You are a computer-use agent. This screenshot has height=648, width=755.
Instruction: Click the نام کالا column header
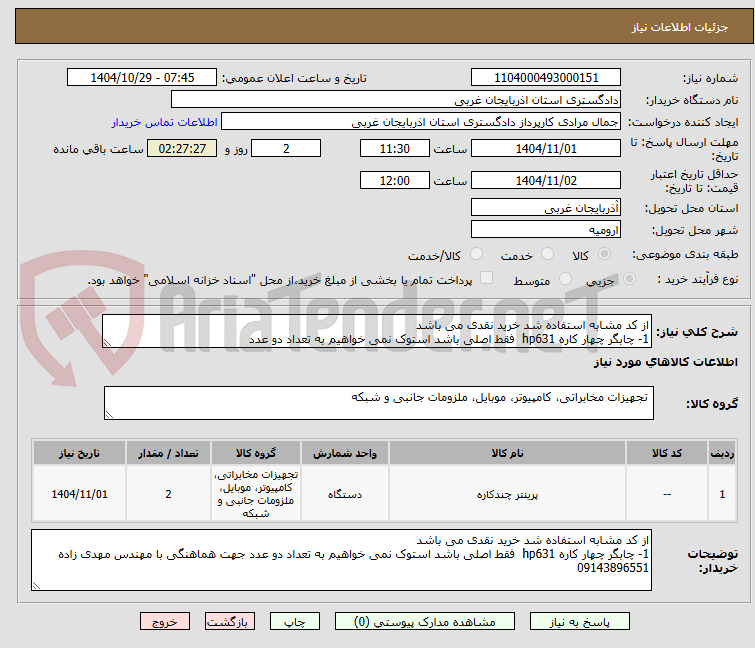pos(507,453)
